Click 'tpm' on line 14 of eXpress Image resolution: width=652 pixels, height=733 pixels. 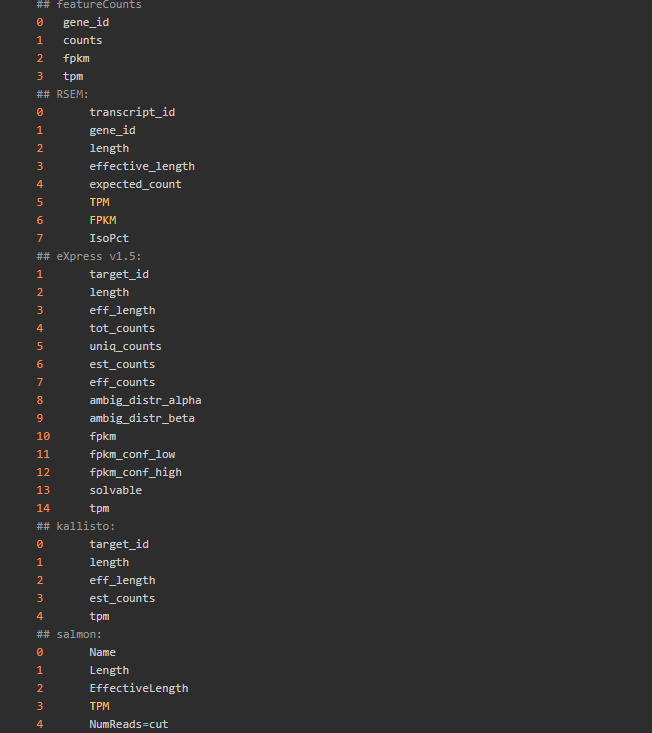tap(100, 509)
